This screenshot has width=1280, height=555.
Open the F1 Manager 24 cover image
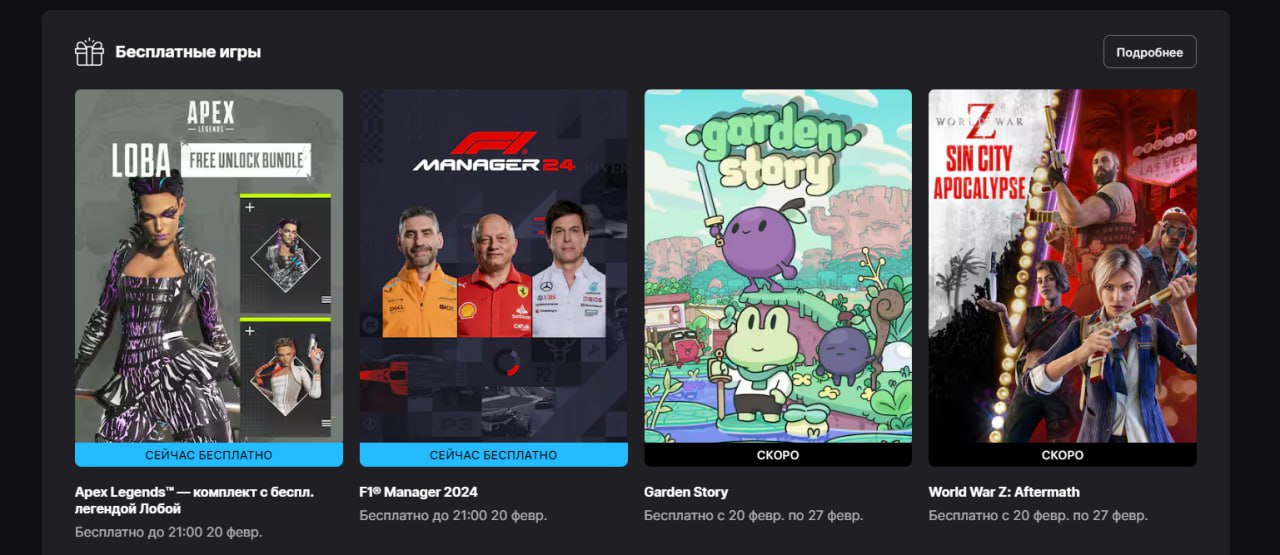pyautogui.click(x=494, y=266)
